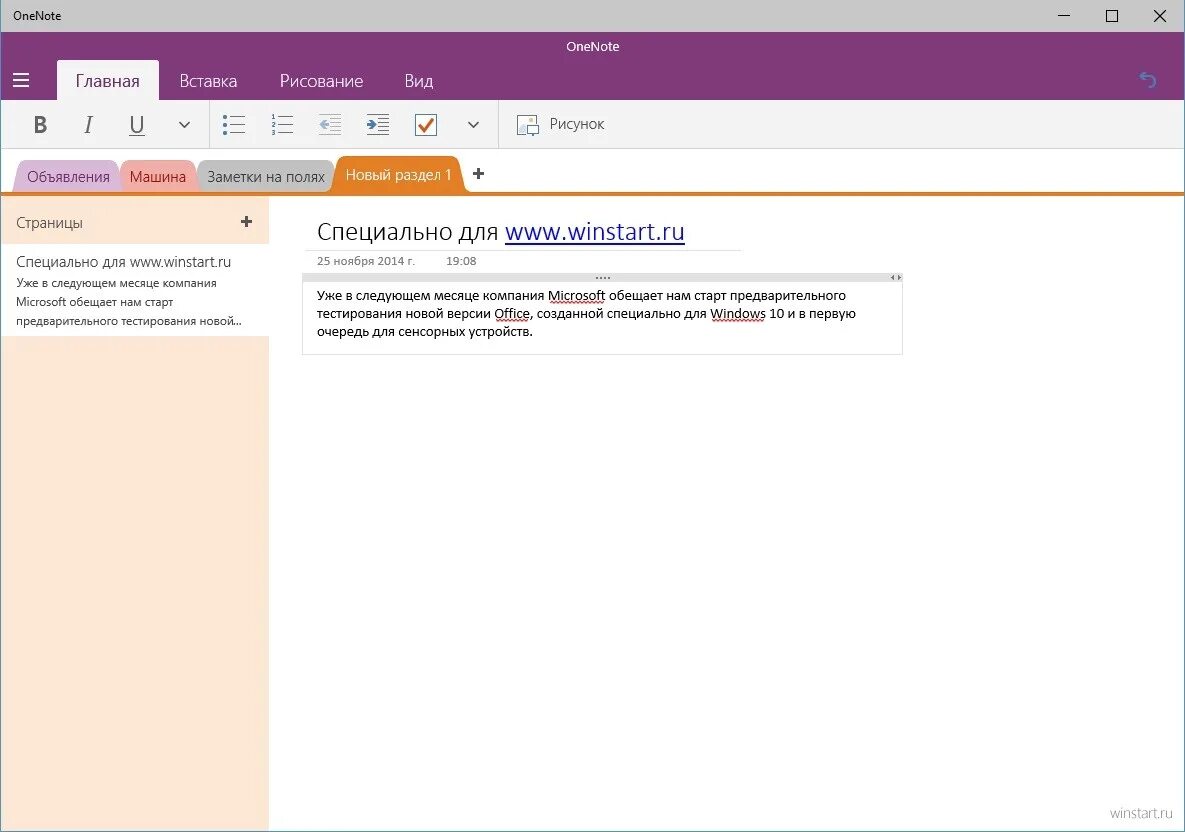Select the Объявления section tab
The width and height of the screenshot is (1185, 832).
[68, 177]
